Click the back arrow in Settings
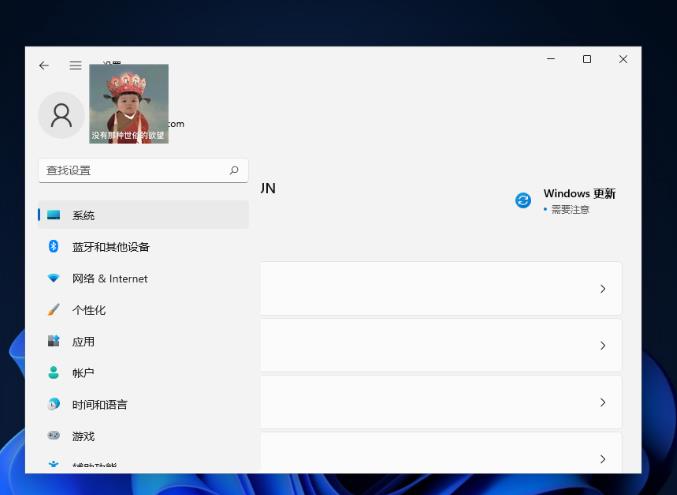677x495 pixels. point(44,65)
